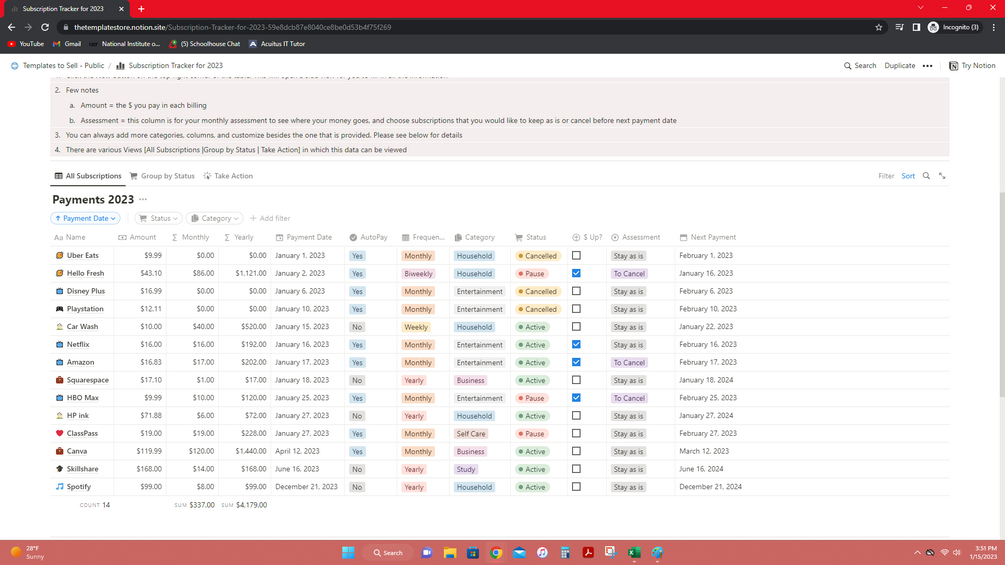Check the $ Up? box for Disney Plus
Screen dimensions: 1005x565
(576, 291)
